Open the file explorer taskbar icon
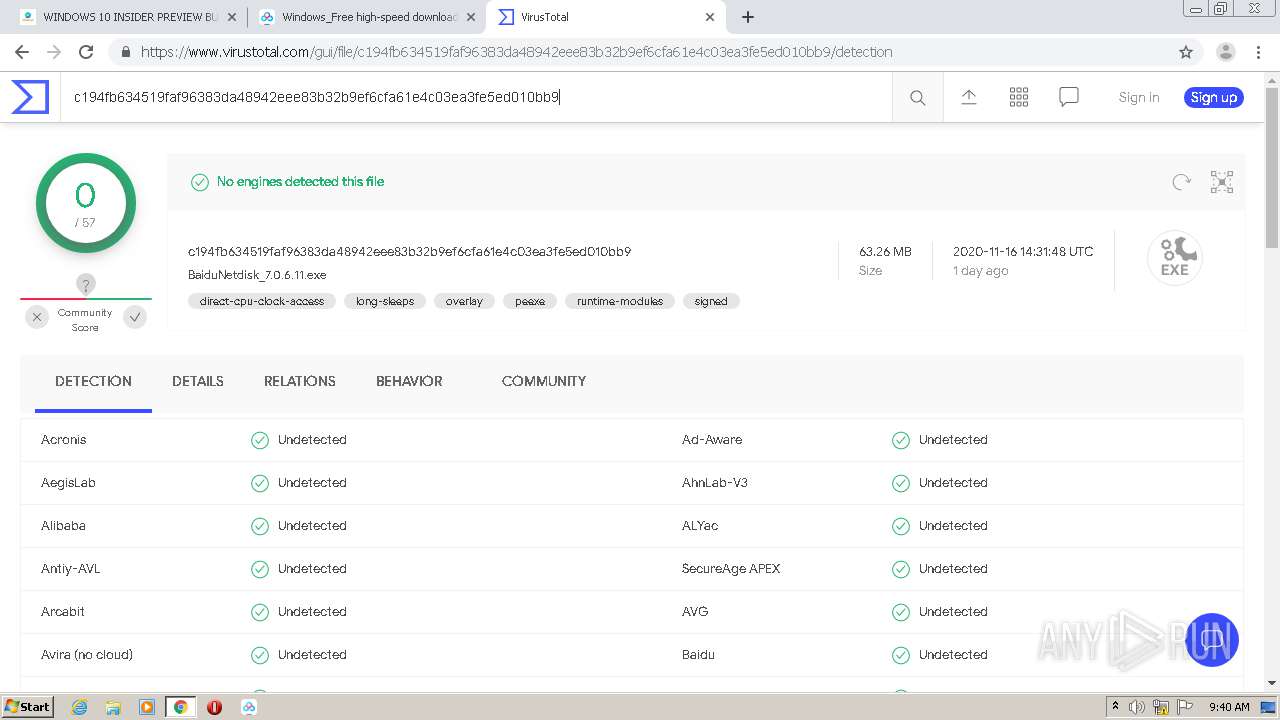The width and height of the screenshot is (1280, 720). tap(113, 707)
